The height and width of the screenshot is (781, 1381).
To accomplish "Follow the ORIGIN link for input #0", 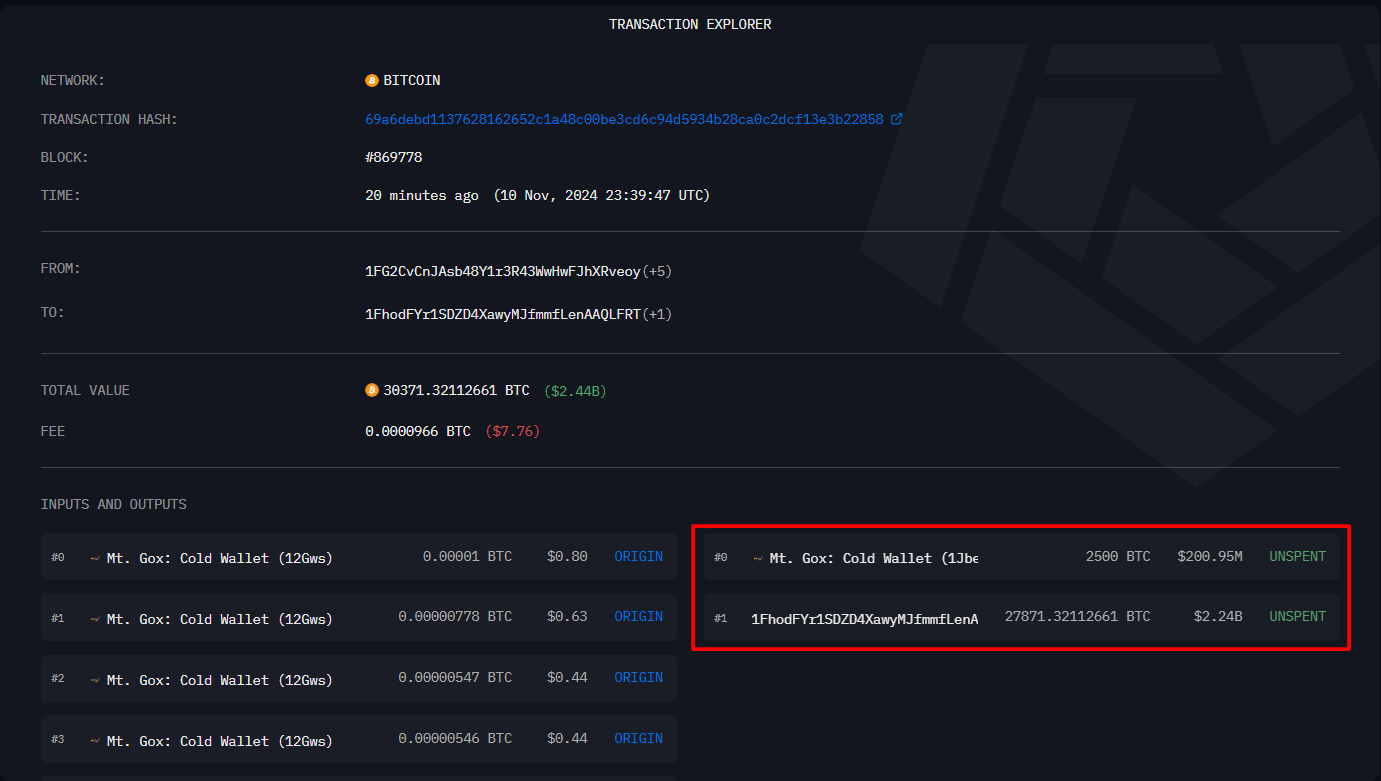I will click(x=638, y=556).
